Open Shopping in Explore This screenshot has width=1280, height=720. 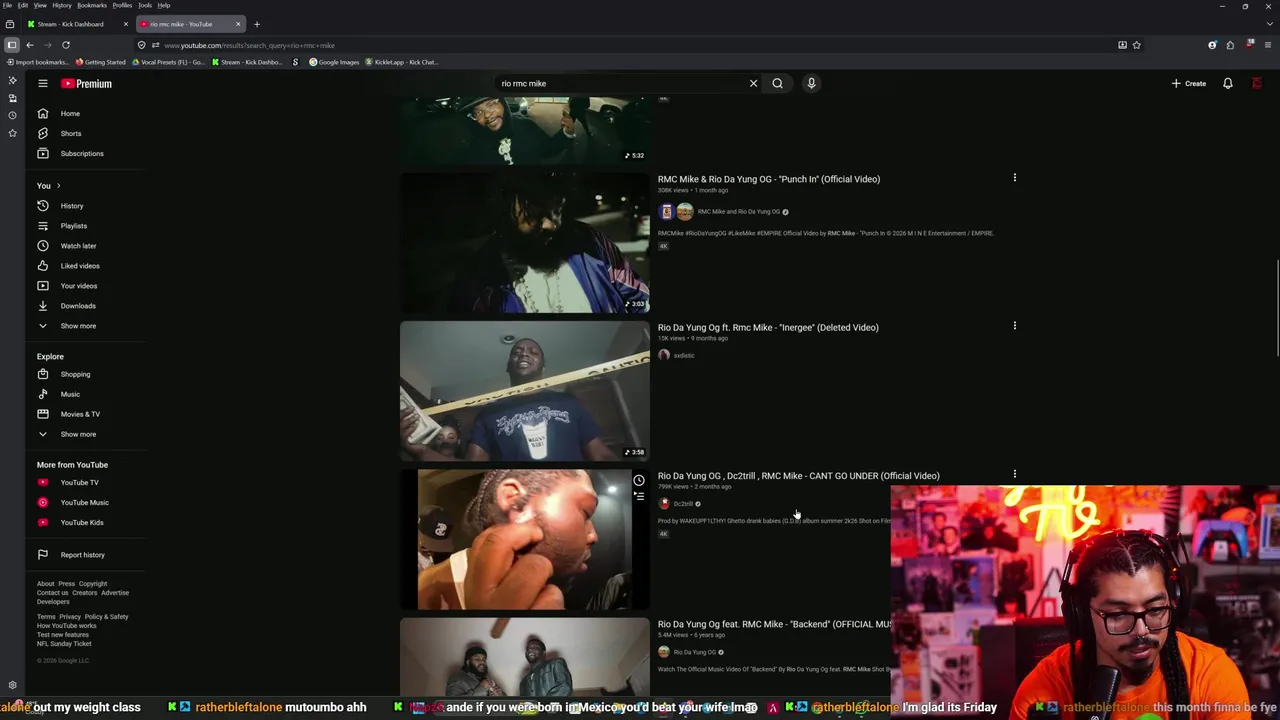[x=74, y=374]
